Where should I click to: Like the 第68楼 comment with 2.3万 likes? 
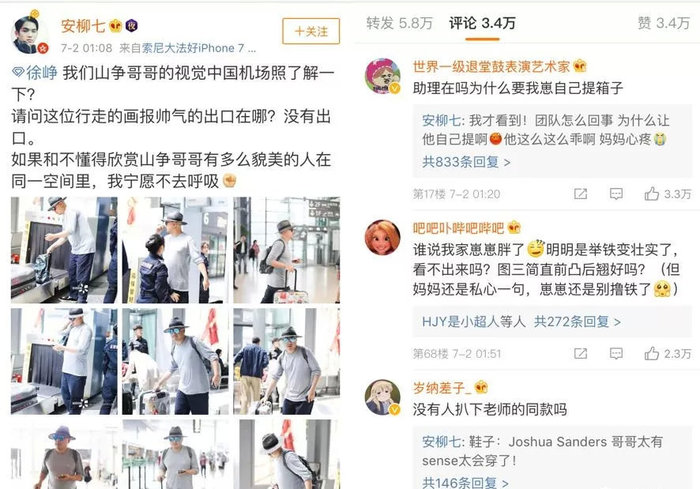click(667, 354)
